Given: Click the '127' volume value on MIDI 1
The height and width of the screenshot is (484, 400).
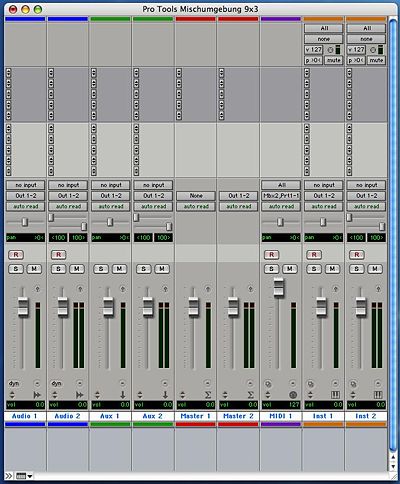Looking at the screenshot, I should [x=294, y=405].
